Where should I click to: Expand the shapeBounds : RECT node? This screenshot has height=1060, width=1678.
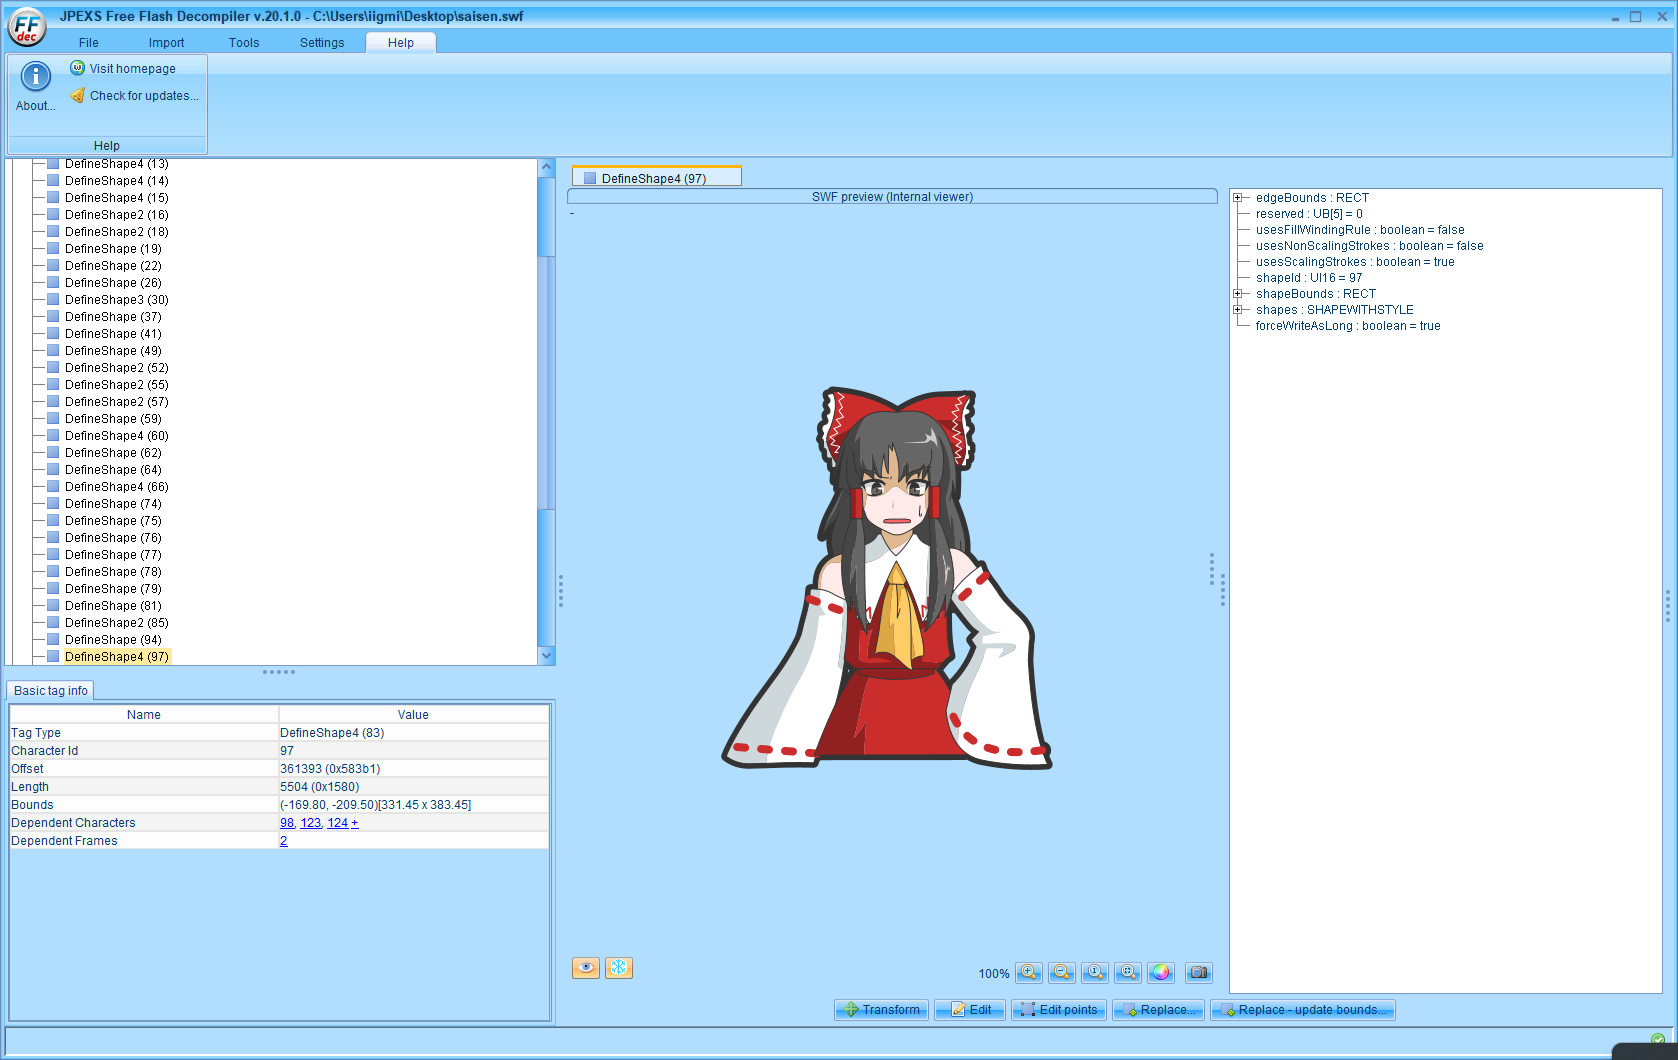point(1238,294)
